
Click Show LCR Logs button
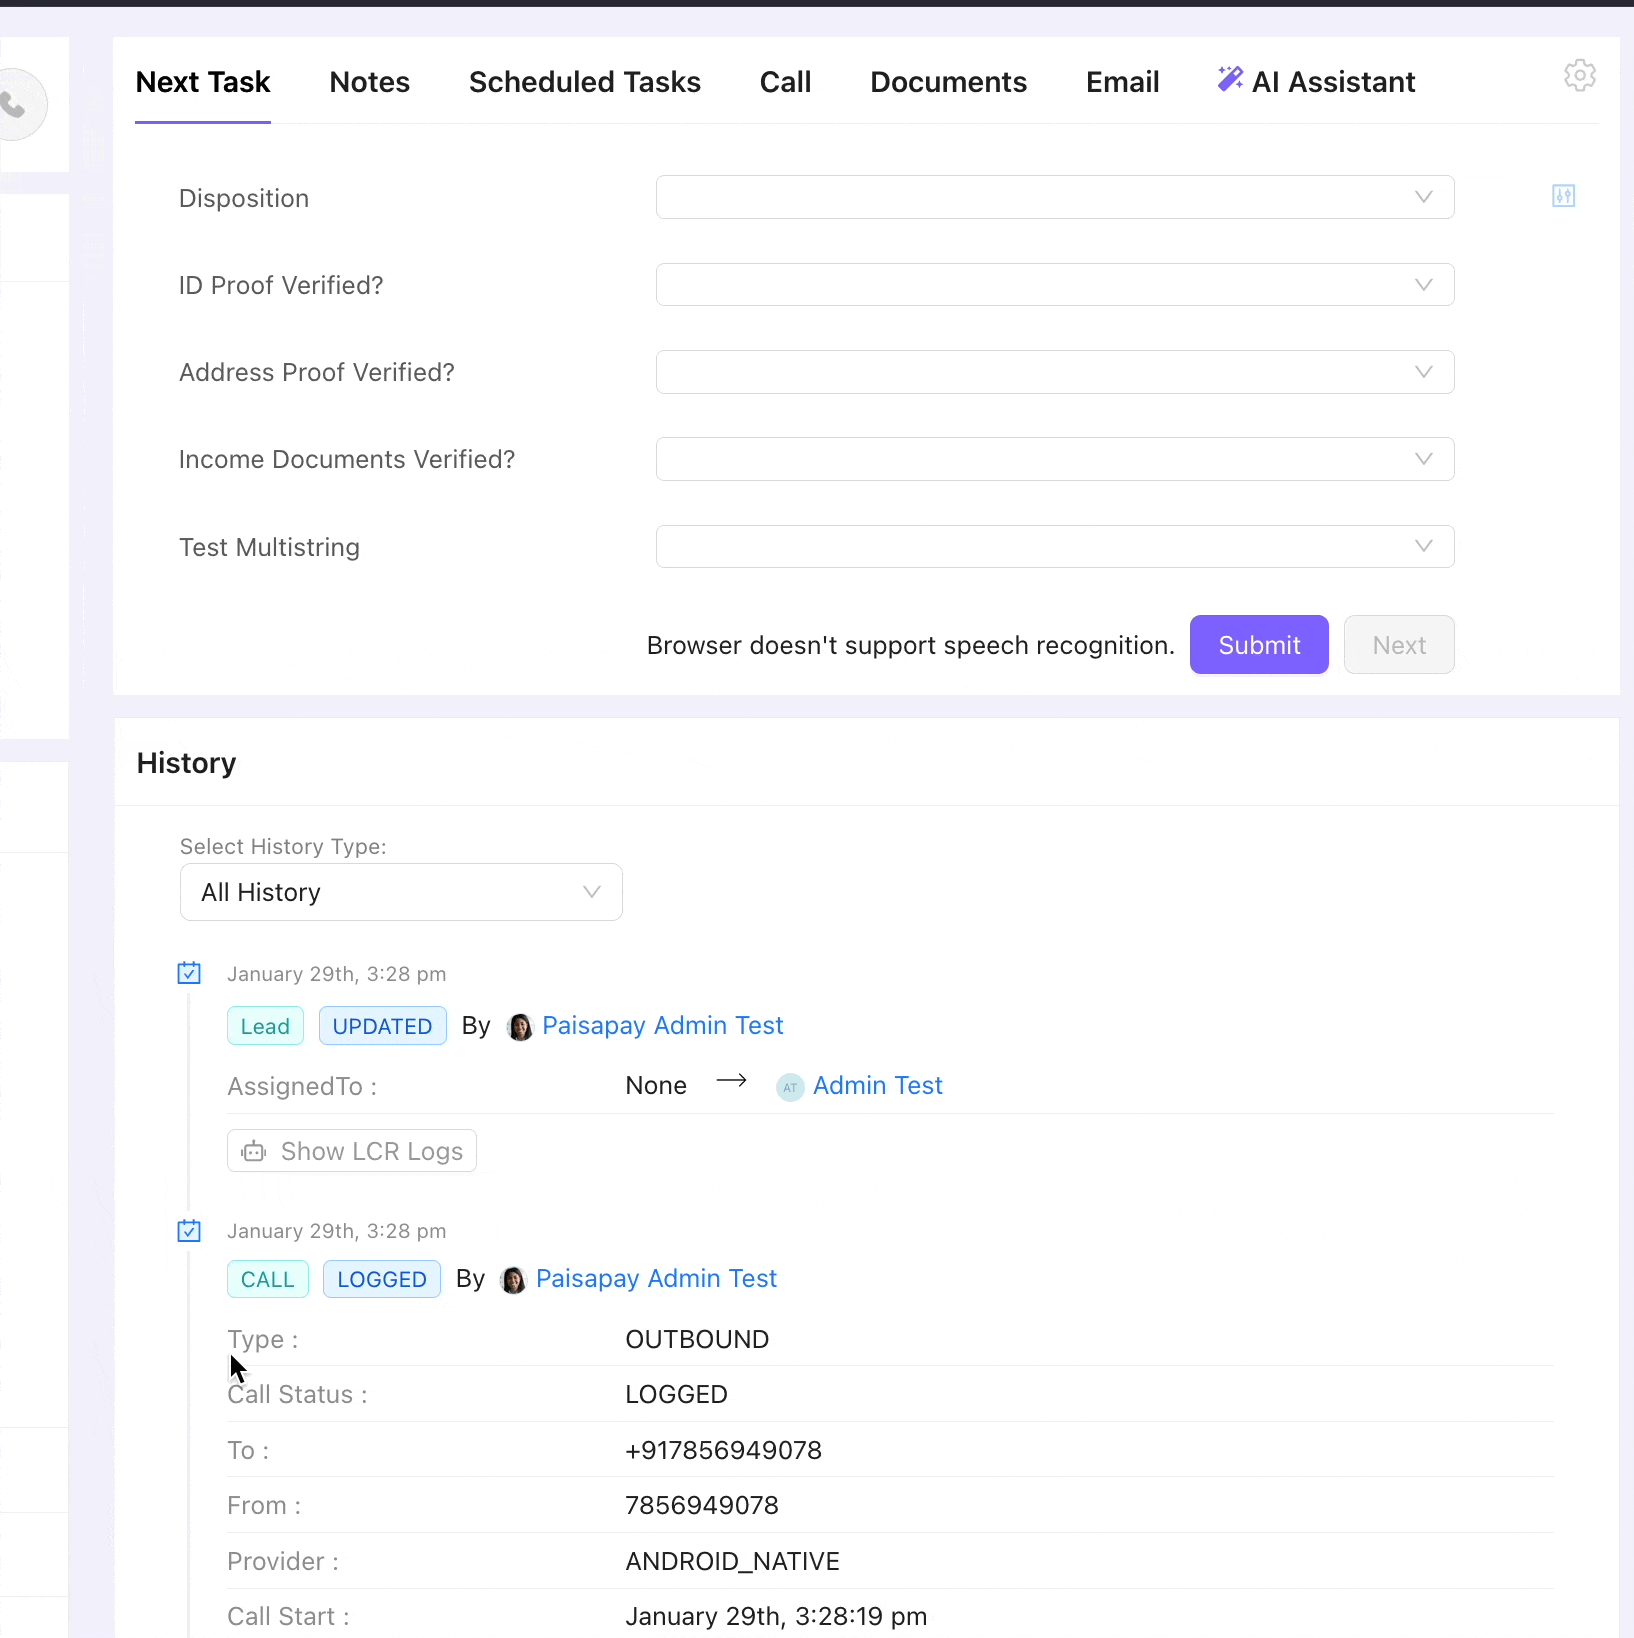tap(352, 1151)
